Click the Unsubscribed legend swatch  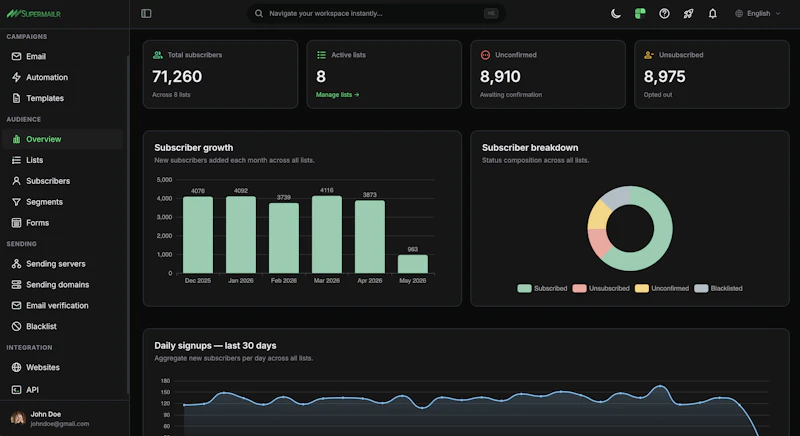pyautogui.click(x=580, y=288)
